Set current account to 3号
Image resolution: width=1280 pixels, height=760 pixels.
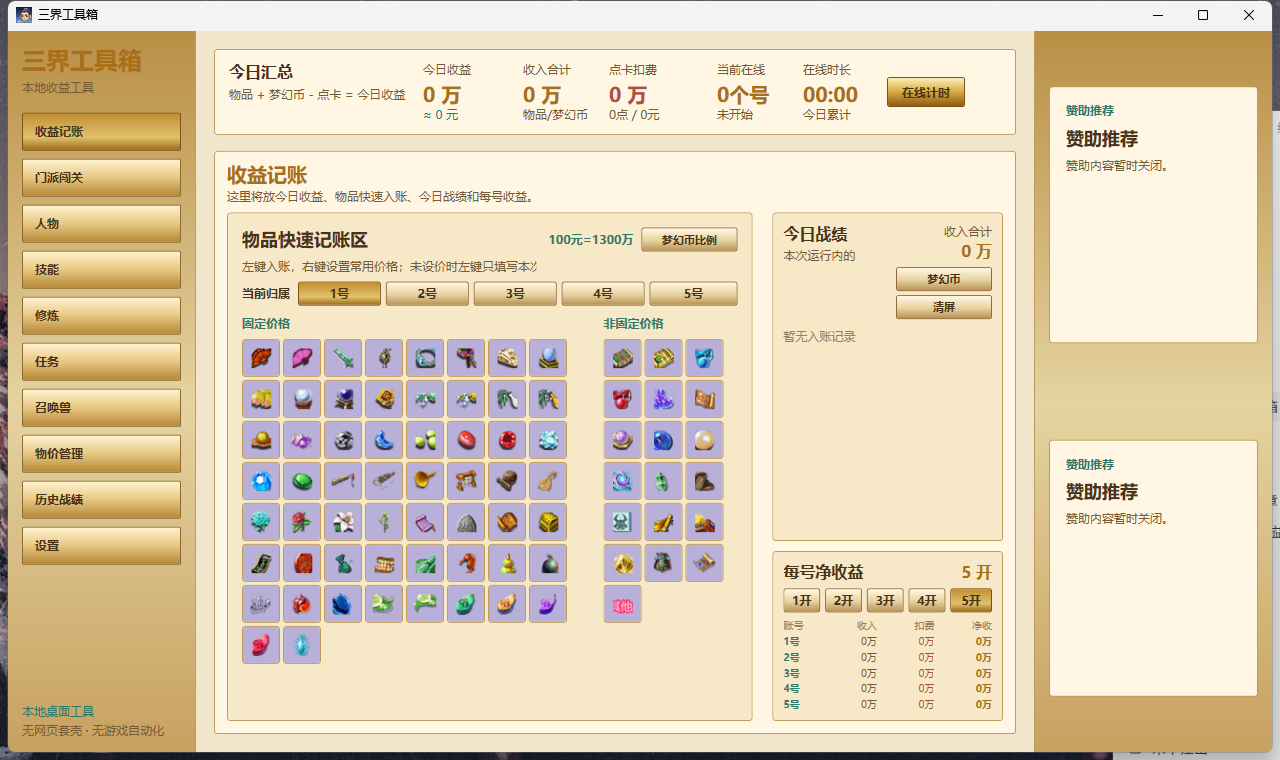point(515,294)
